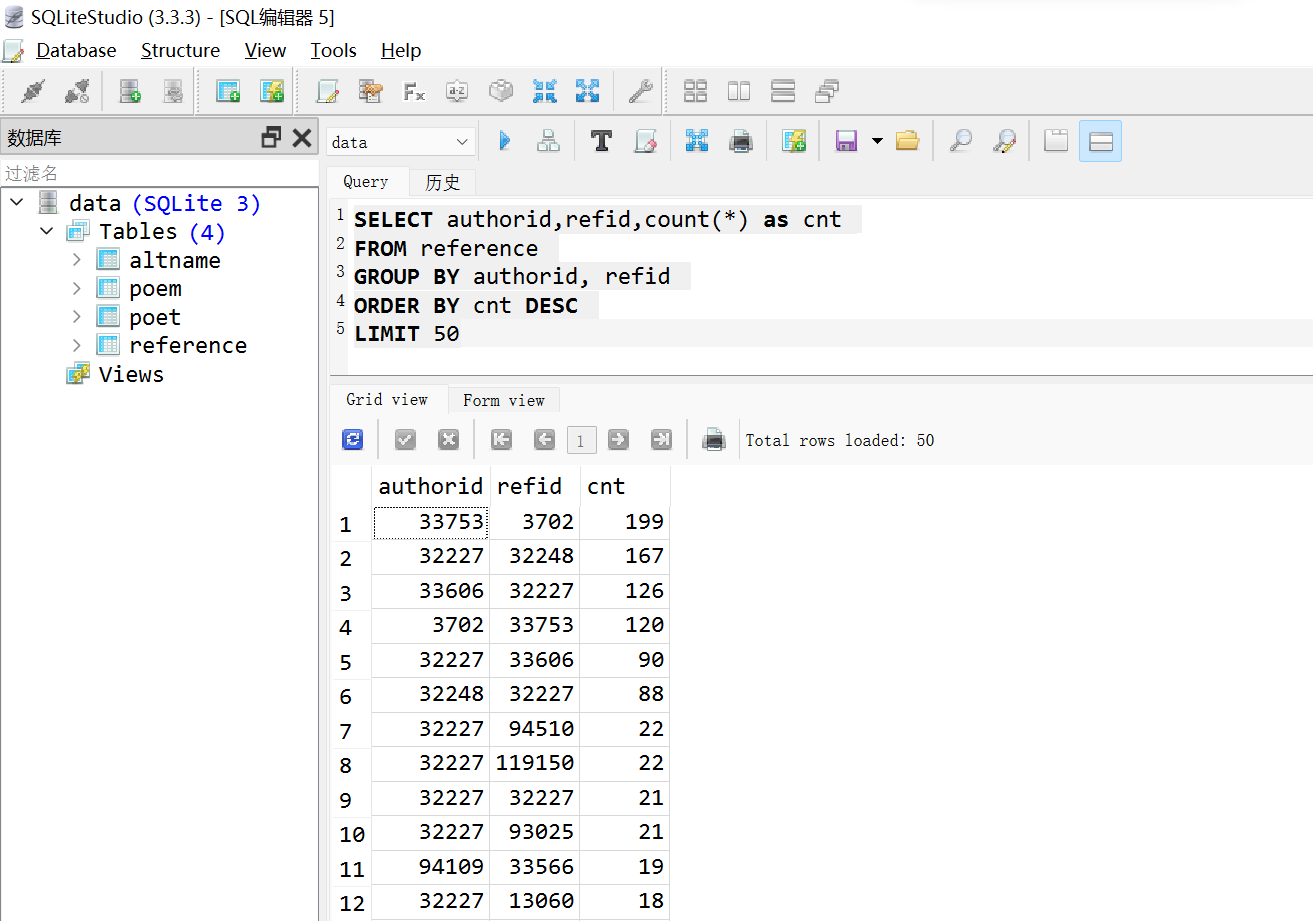Click the import data arrows-inward icon

(x=544, y=92)
